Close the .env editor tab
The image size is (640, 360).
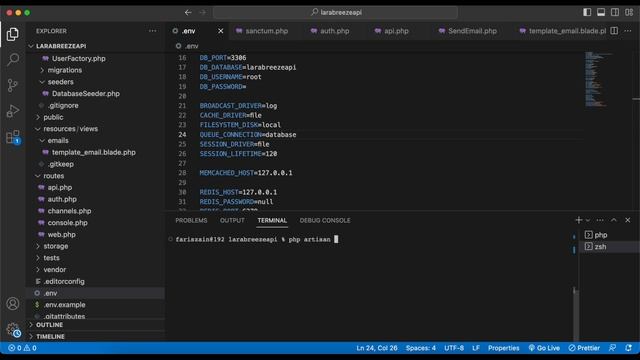[x=220, y=31]
